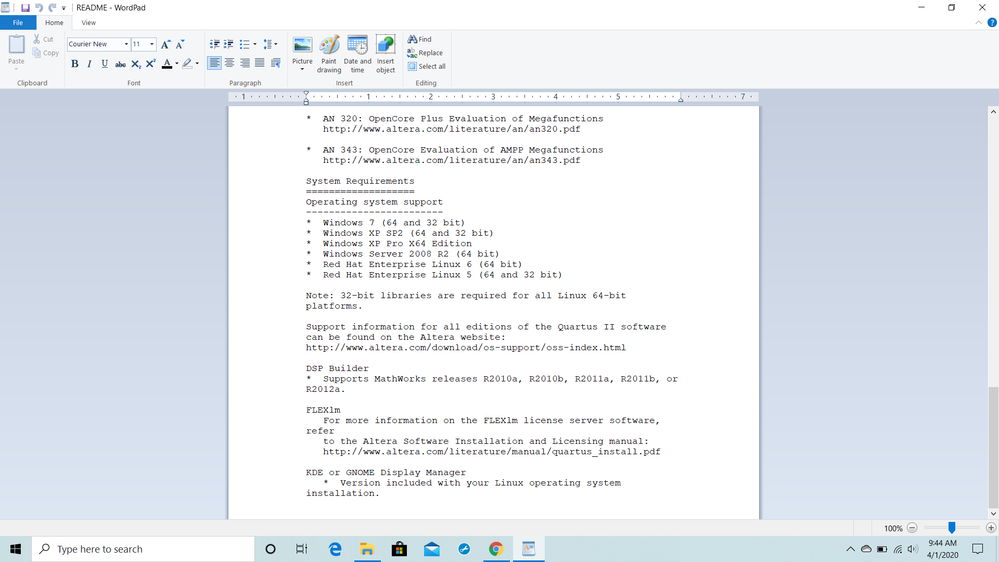Click the zoom slider handle

click(951, 528)
